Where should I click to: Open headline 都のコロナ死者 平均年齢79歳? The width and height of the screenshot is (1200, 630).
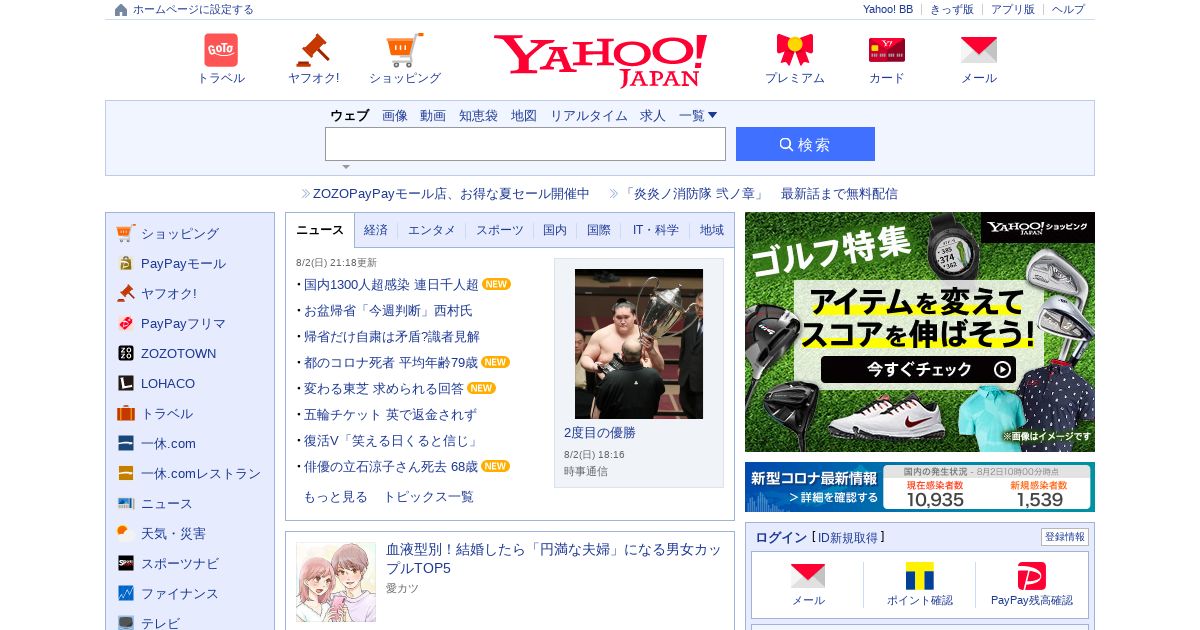(391, 363)
